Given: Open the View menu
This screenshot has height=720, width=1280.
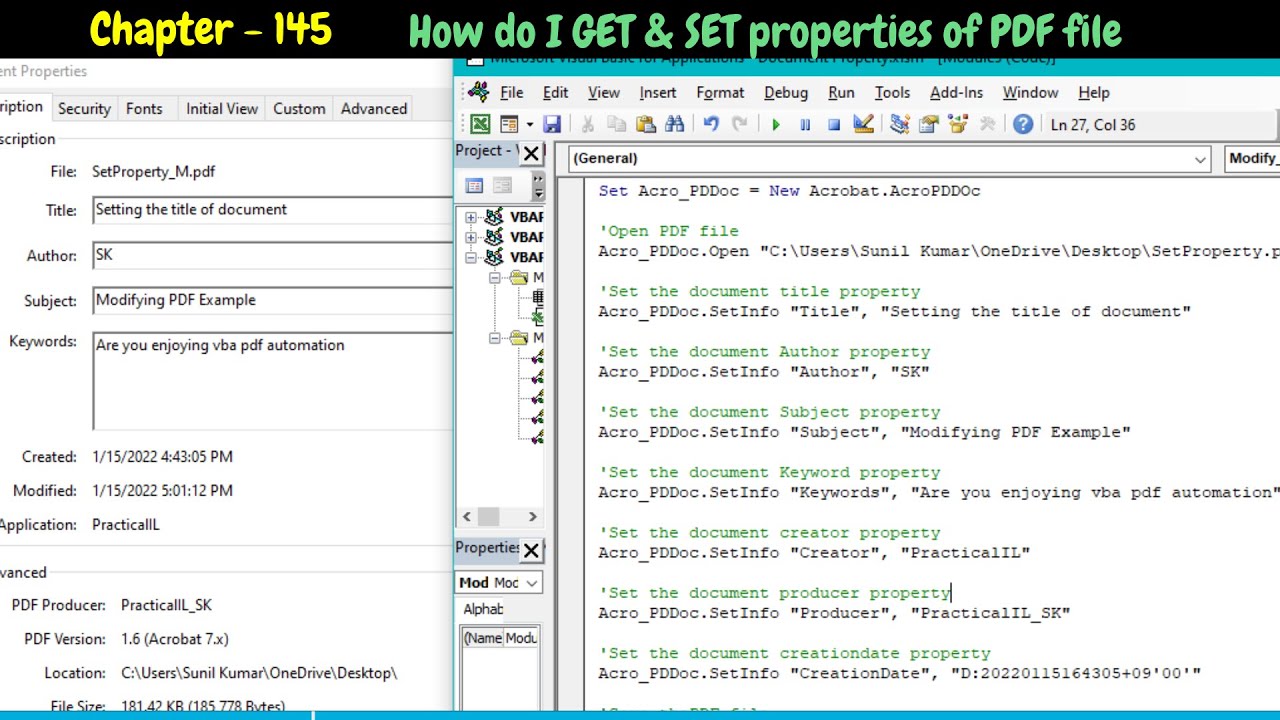Looking at the screenshot, I should 603,92.
